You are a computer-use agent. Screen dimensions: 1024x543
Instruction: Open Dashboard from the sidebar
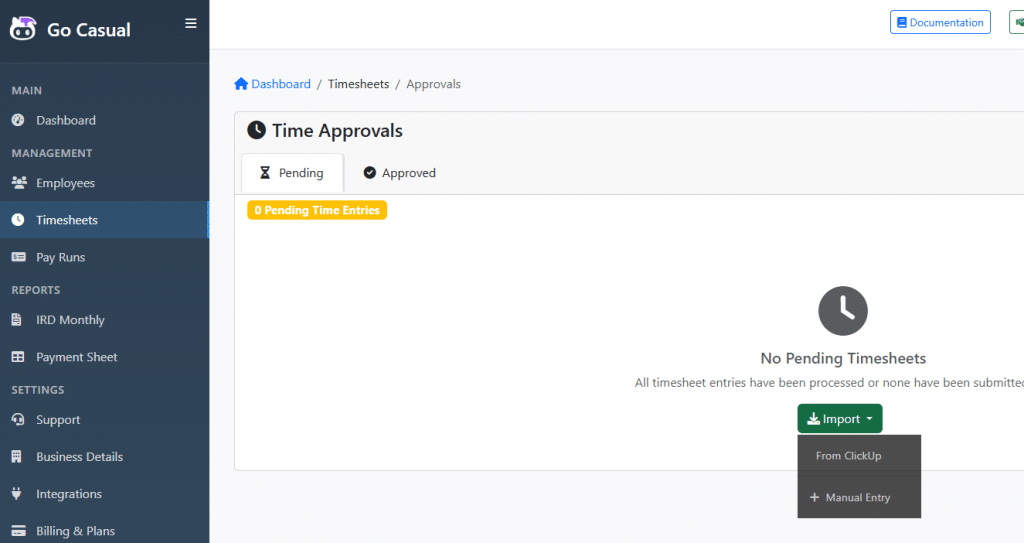click(x=66, y=120)
